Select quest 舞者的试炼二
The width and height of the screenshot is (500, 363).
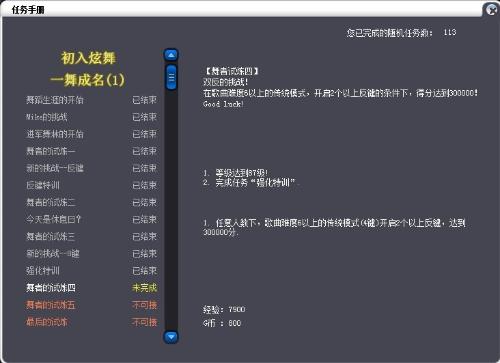click(x=51, y=202)
